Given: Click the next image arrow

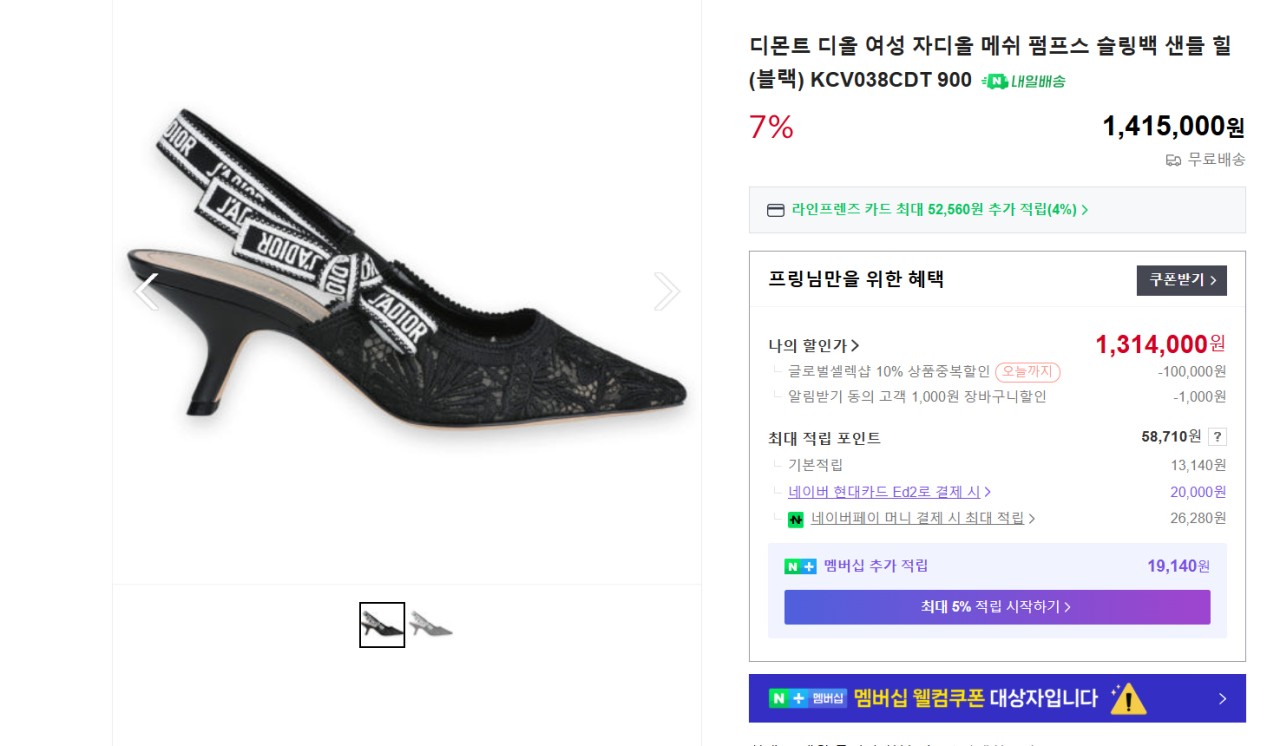Looking at the screenshot, I should click(x=666, y=291).
